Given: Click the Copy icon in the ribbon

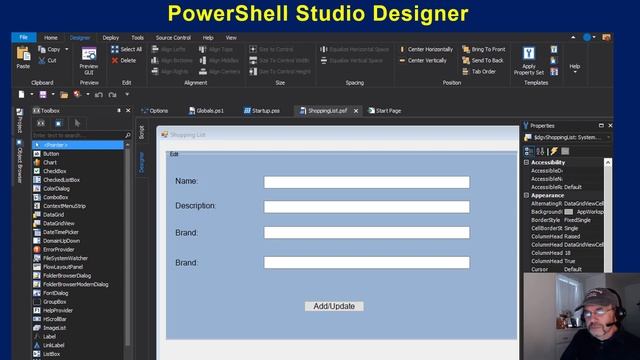Looking at the screenshot, I should (x=42, y=49).
